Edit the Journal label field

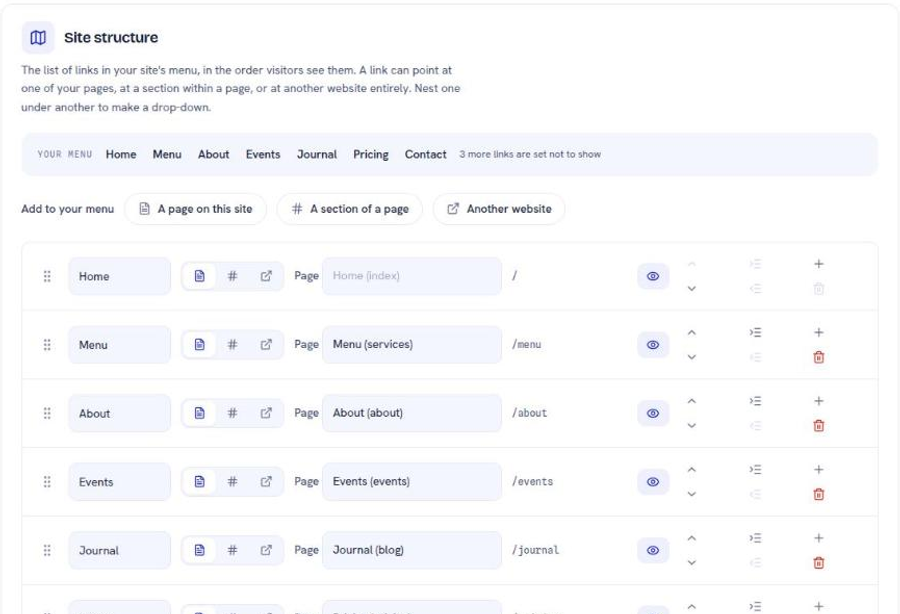[119, 550]
